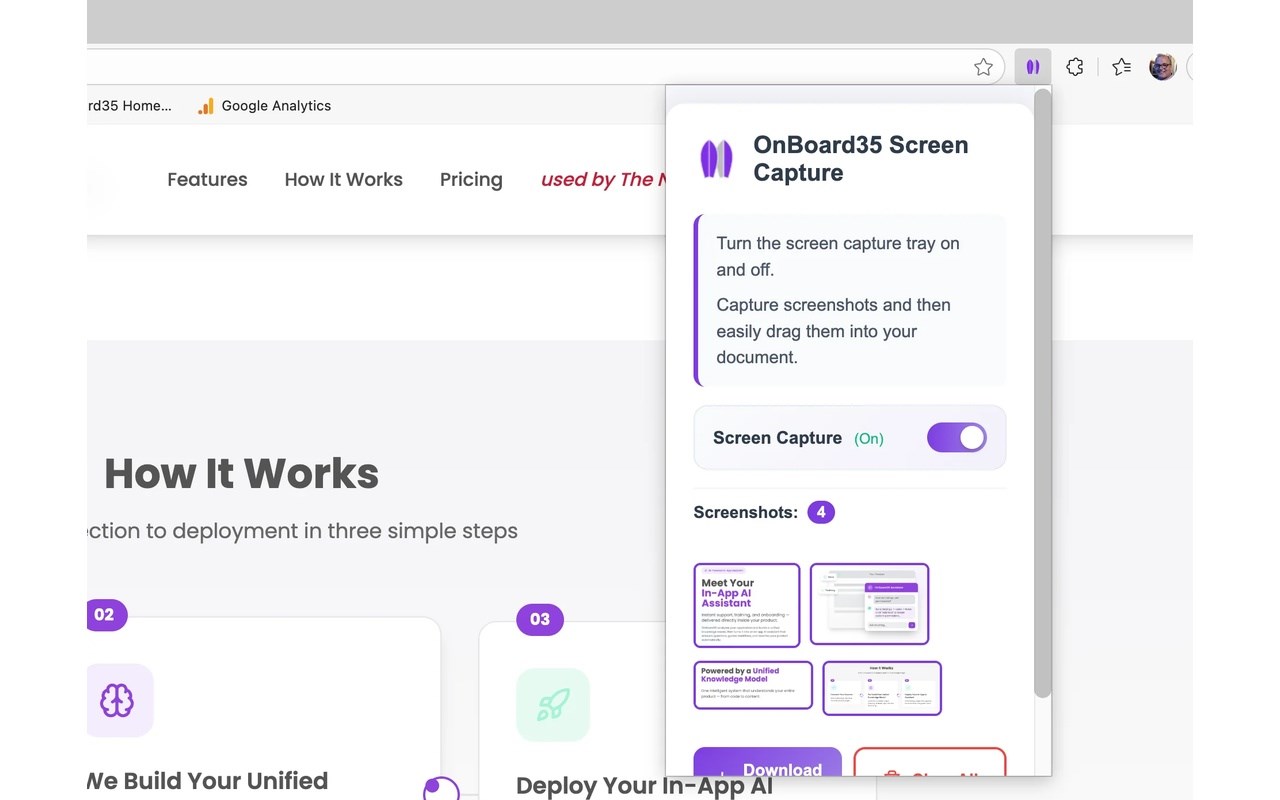The image size is (1280, 800).
Task: Go to How It Works nav link
Action: click(343, 180)
